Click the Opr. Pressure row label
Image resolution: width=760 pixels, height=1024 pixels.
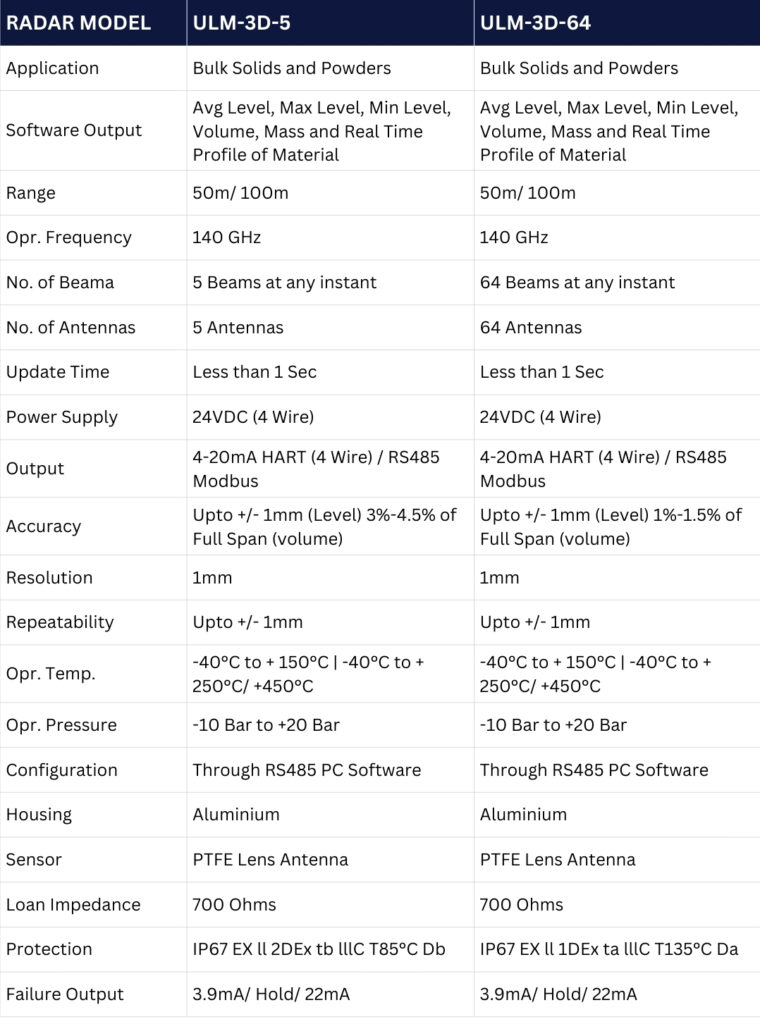[61, 724]
